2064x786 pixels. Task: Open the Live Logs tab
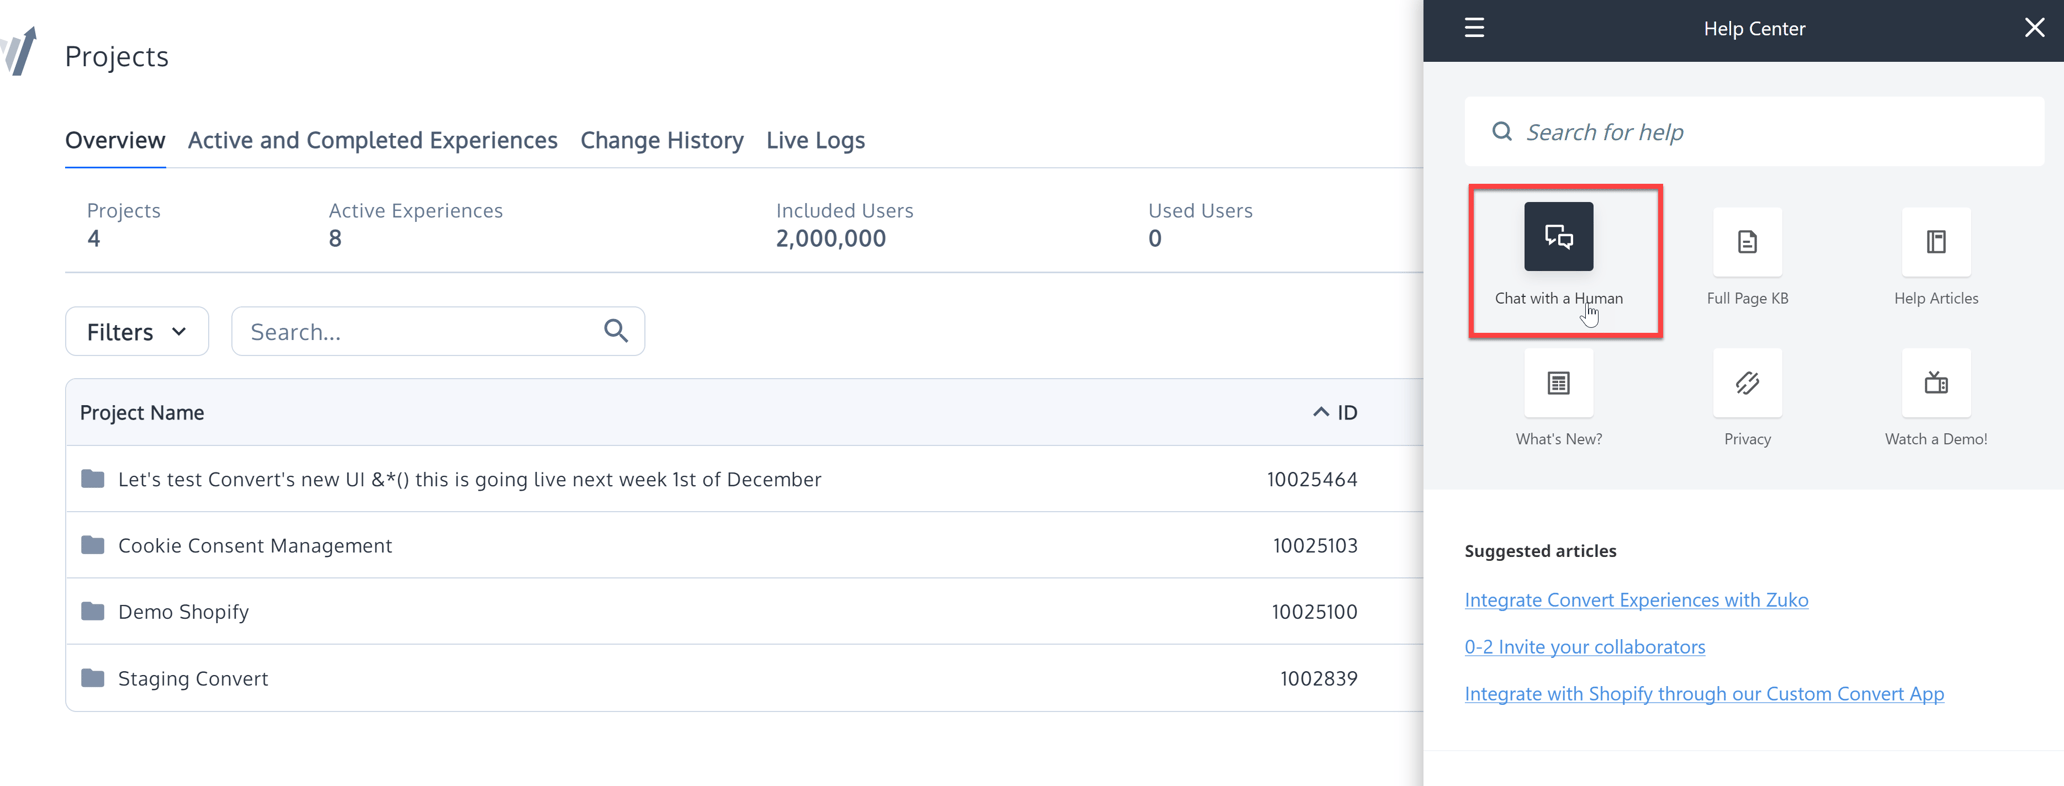tap(816, 140)
